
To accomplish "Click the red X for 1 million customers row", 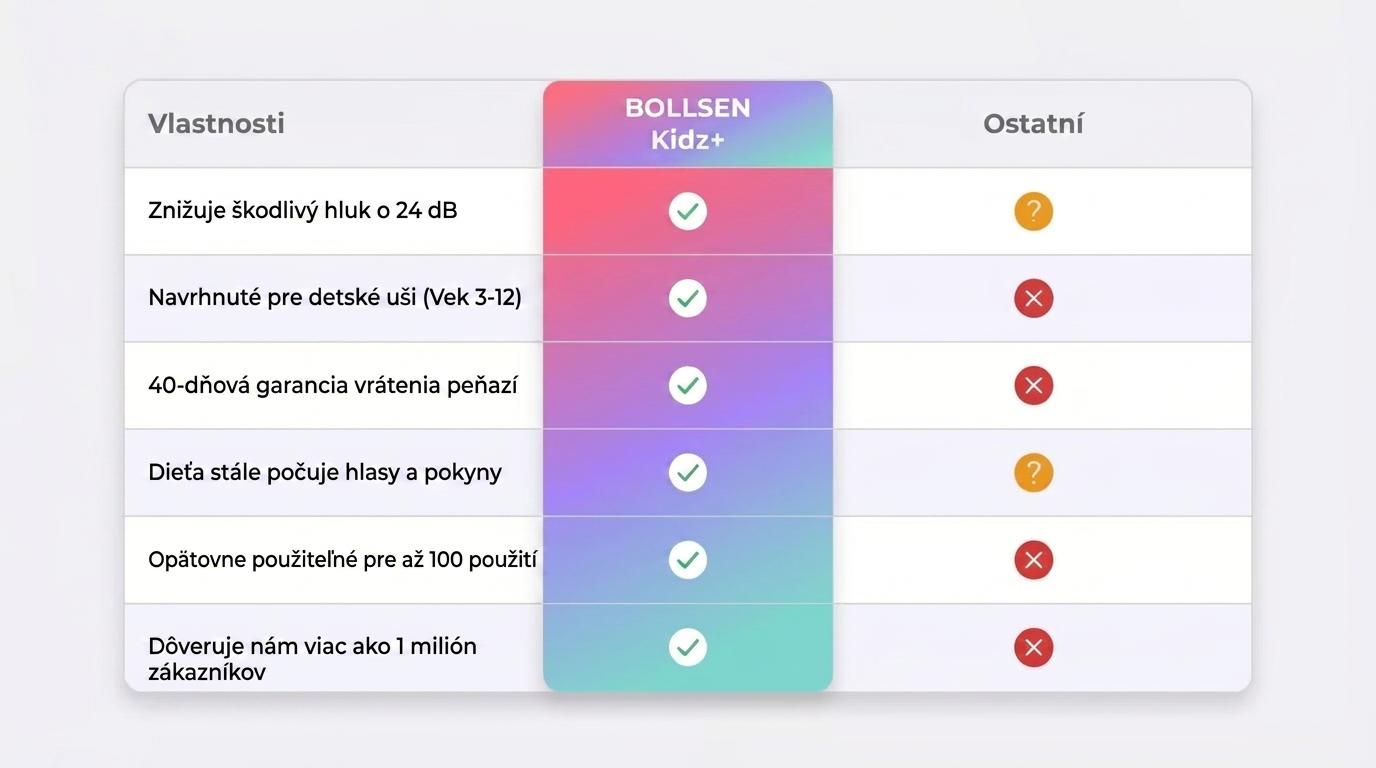I will 1034,647.
